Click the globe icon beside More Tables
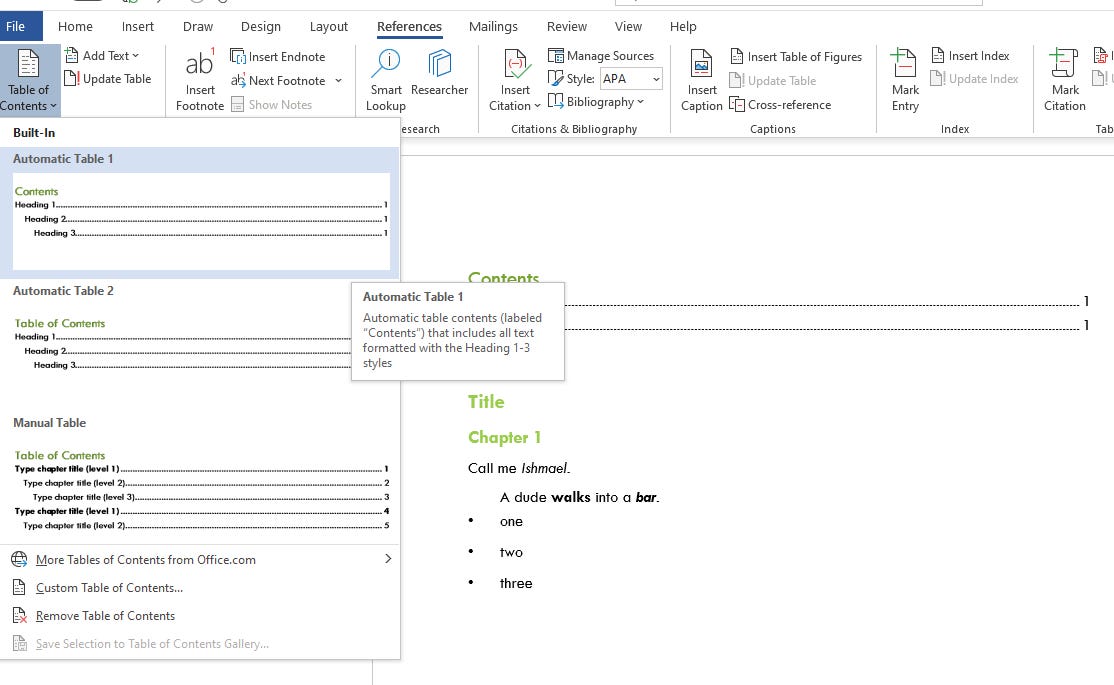 pyautogui.click(x=19, y=559)
